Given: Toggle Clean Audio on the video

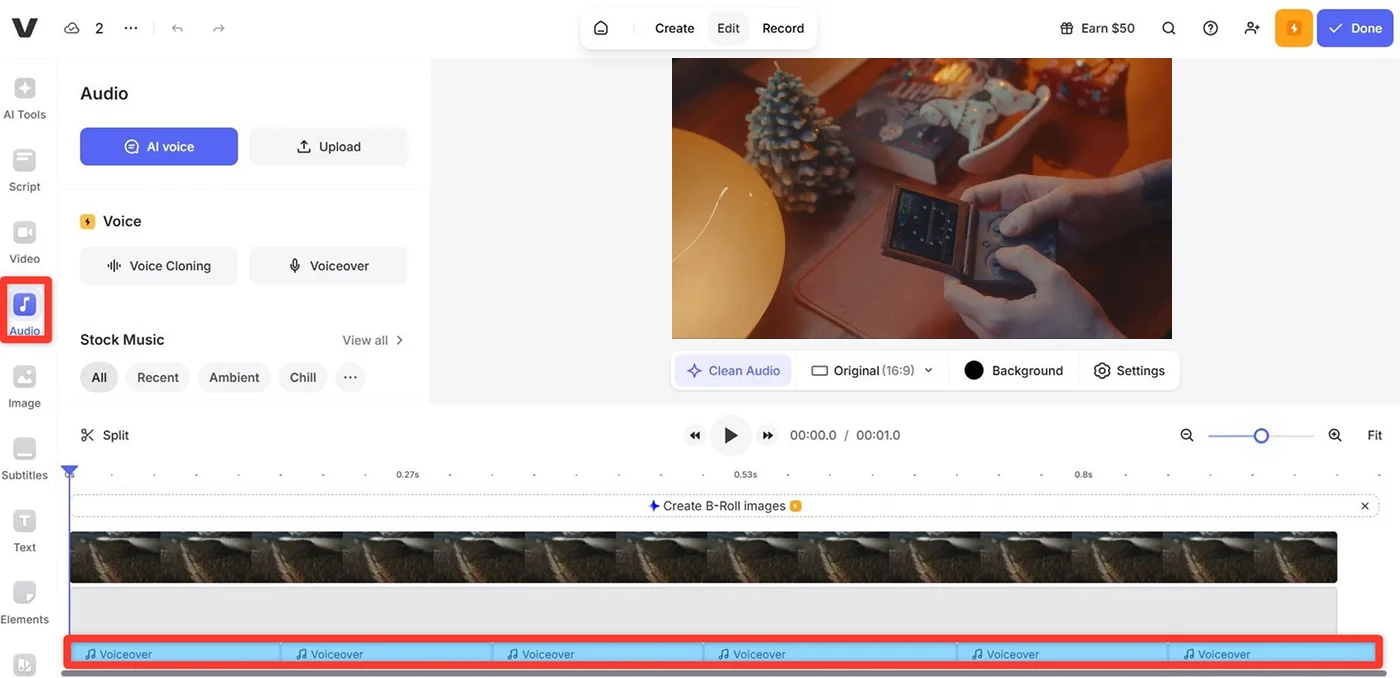Looking at the screenshot, I should (x=733, y=370).
